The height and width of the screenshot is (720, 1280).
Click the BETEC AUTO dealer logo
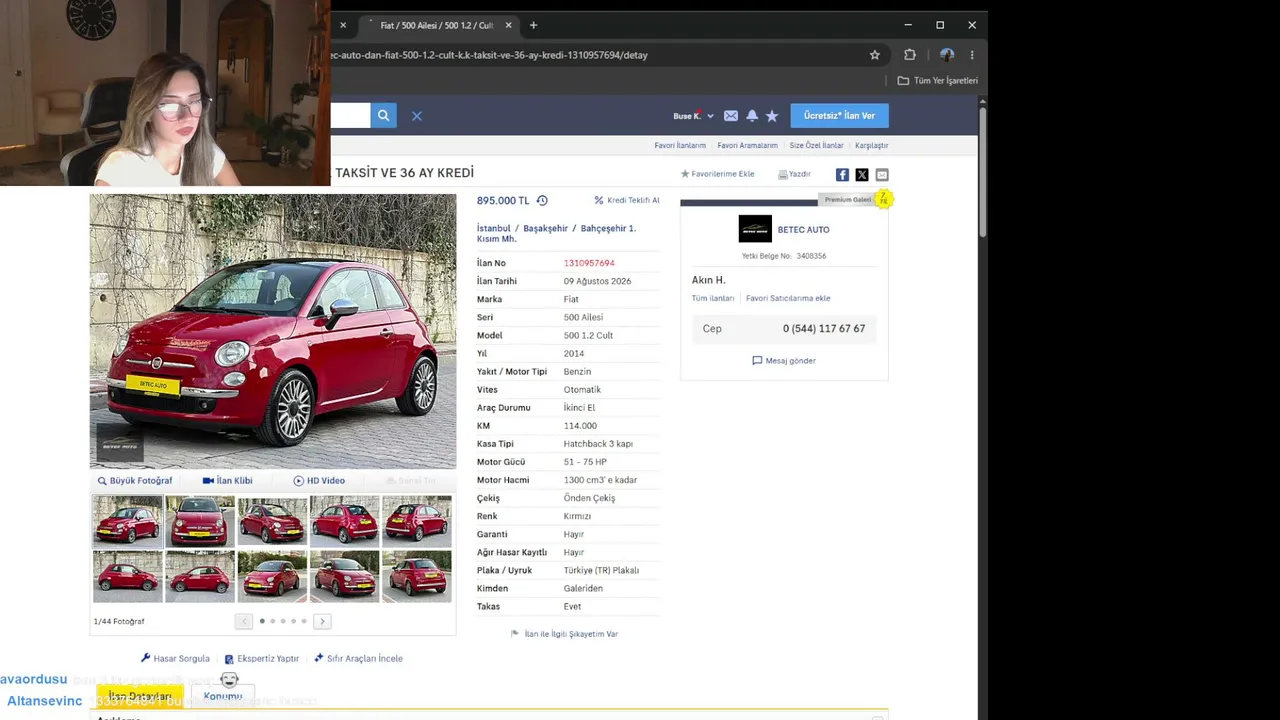(x=755, y=229)
